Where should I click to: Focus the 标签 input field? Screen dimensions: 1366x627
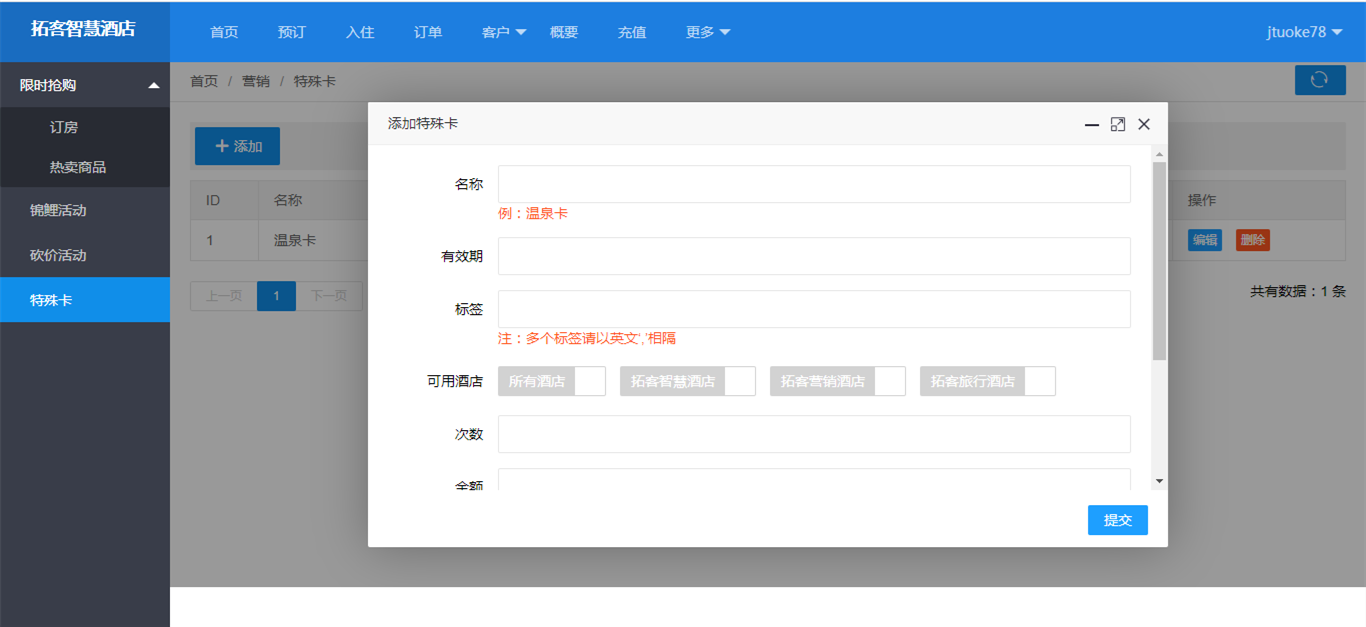click(814, 309)
